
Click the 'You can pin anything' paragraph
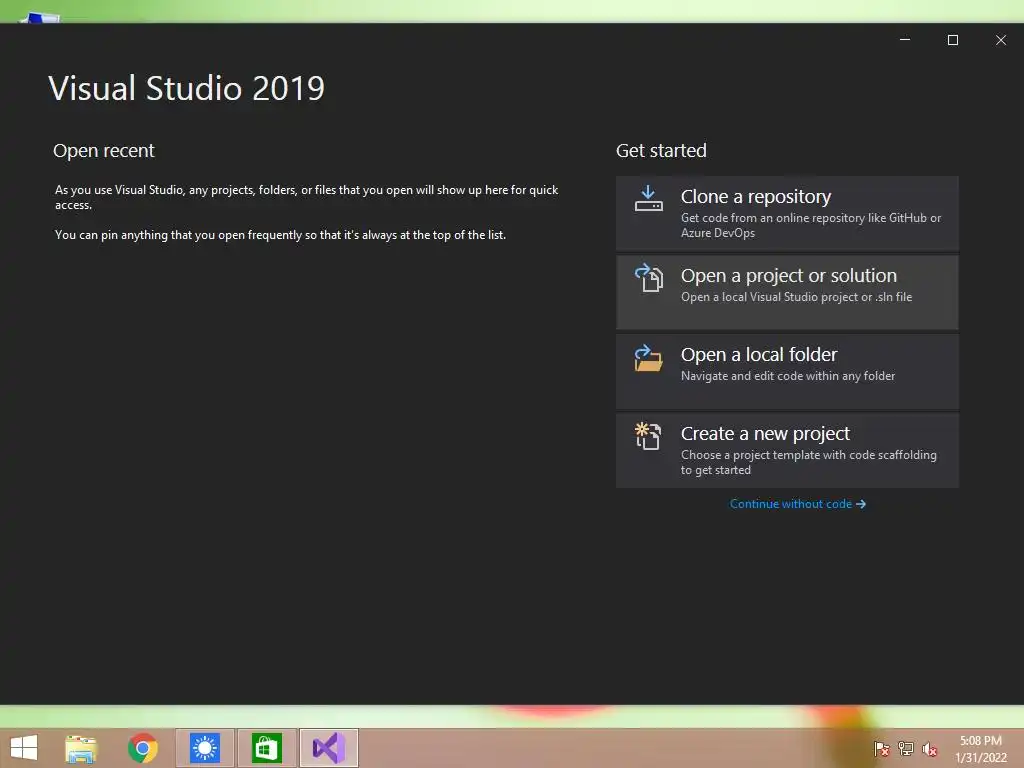pos(280,235)
